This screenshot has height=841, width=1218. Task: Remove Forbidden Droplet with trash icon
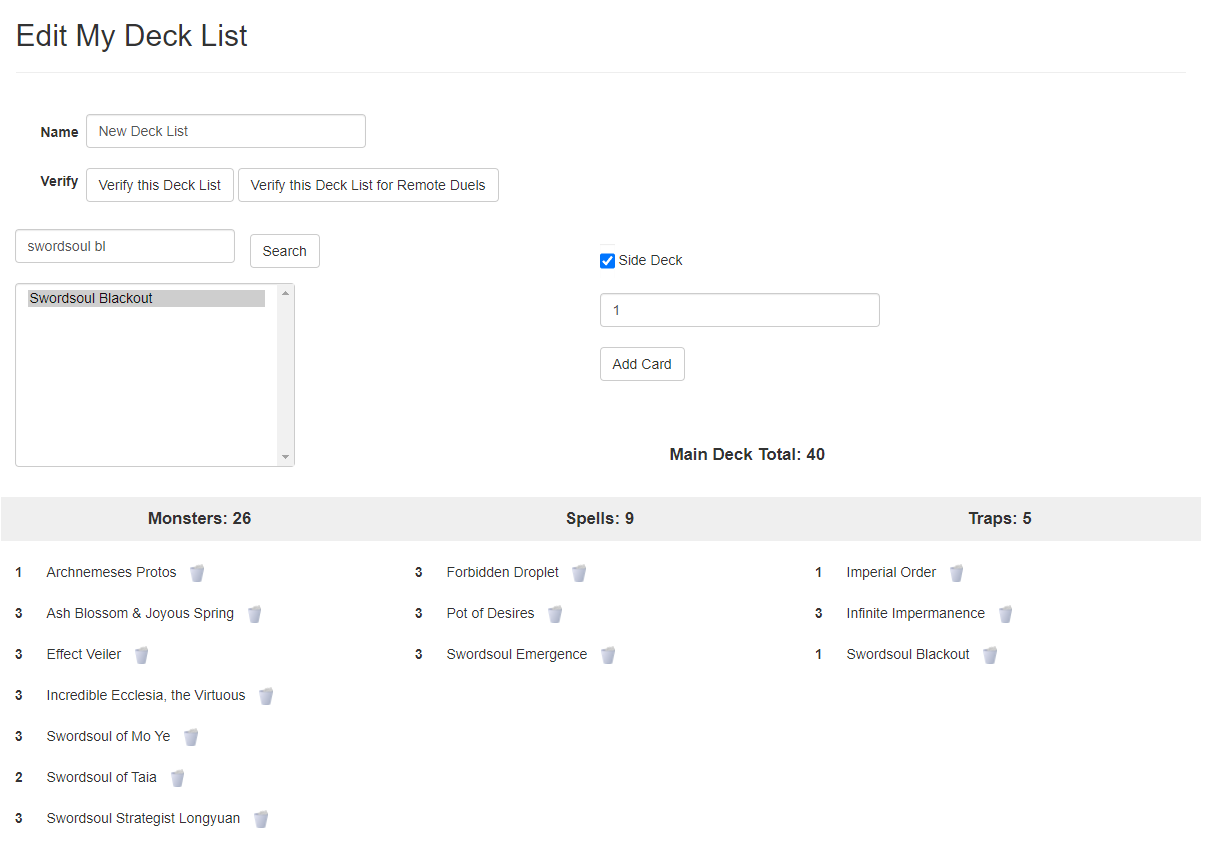point(579,573)
